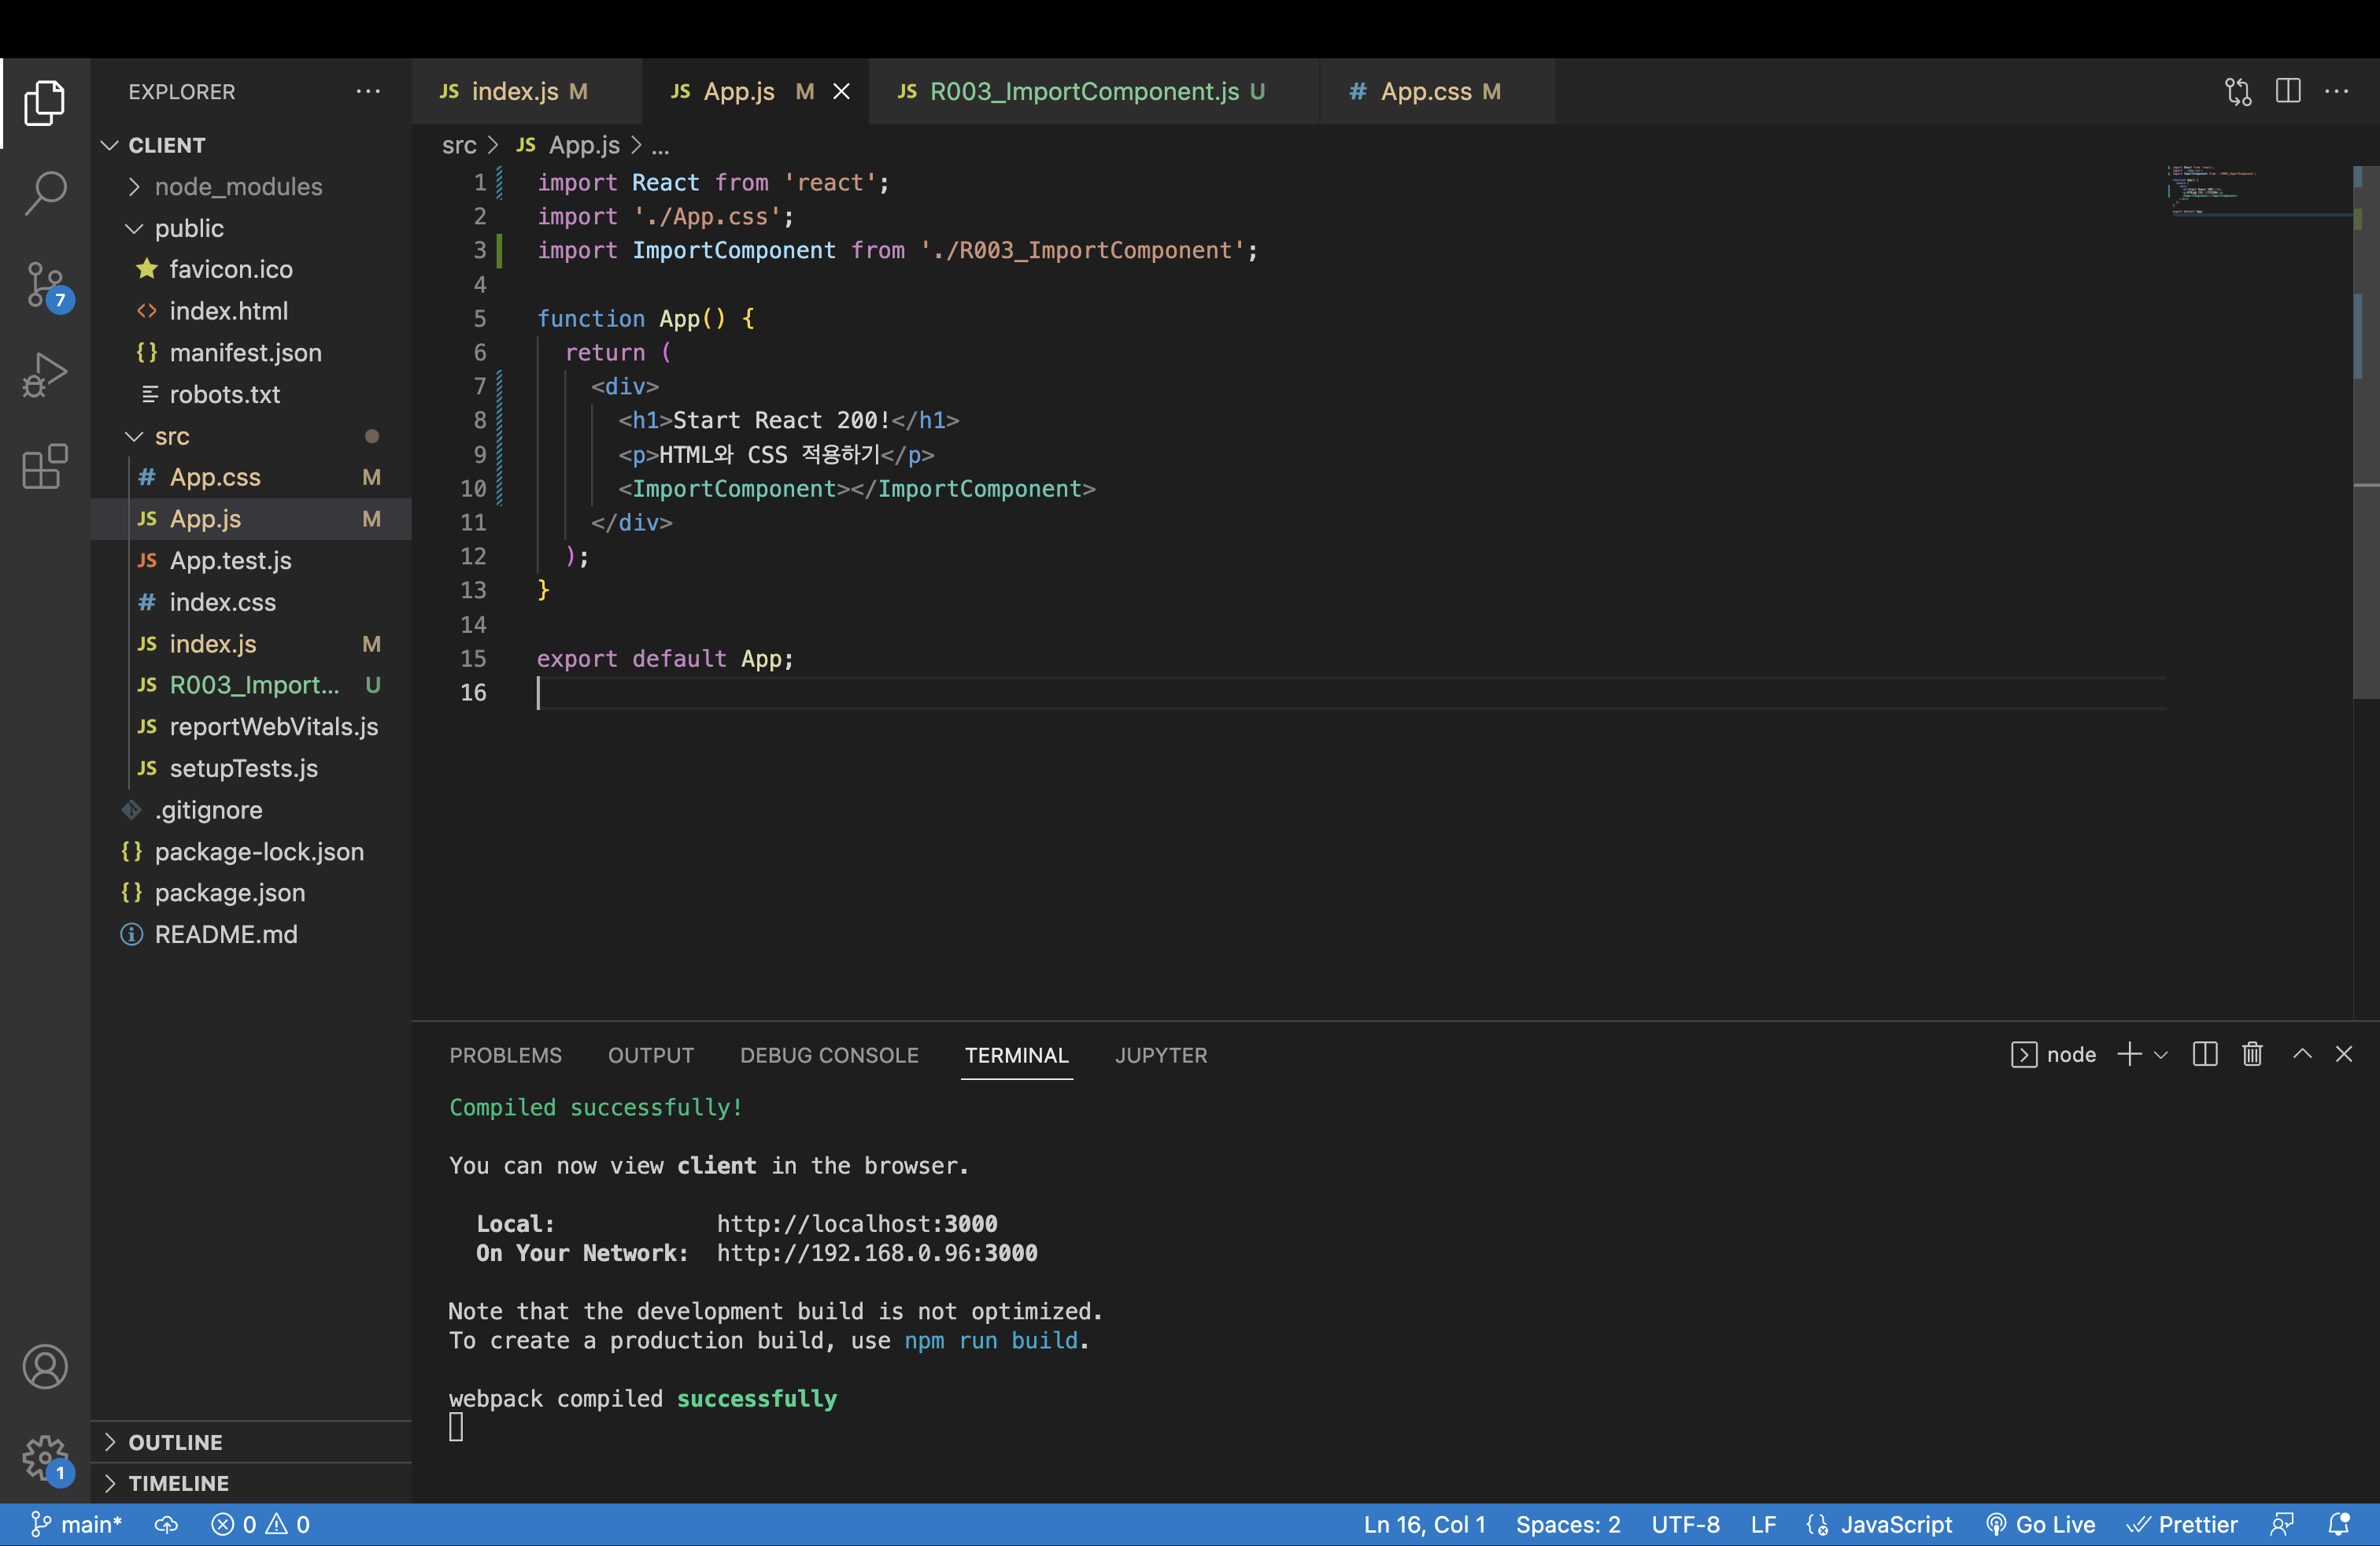Click the Open Changes compare icon
The image size is (2380, 1546).
[x=2238, y=91]
